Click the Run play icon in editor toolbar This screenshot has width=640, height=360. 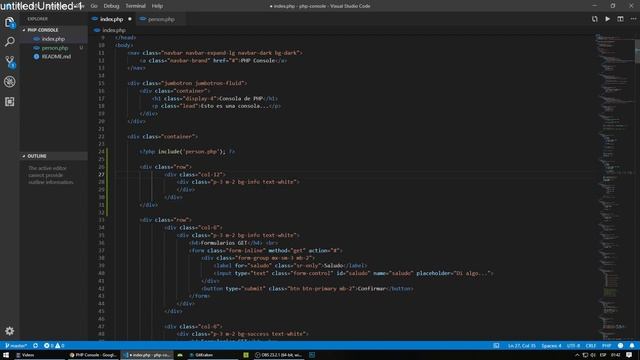click(x=608, y=19)
